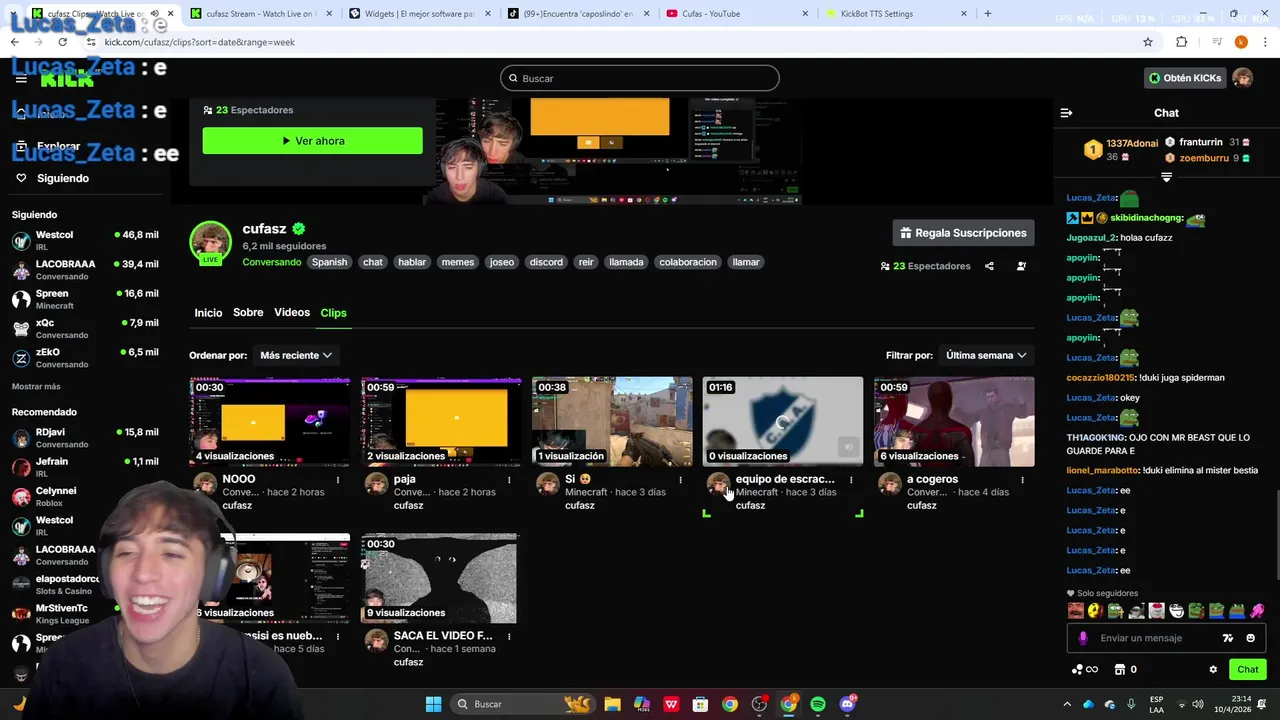Screen dimensions: 1280x720
Task: Open the 7TV emote button in chat
Action: (1228, 638)
